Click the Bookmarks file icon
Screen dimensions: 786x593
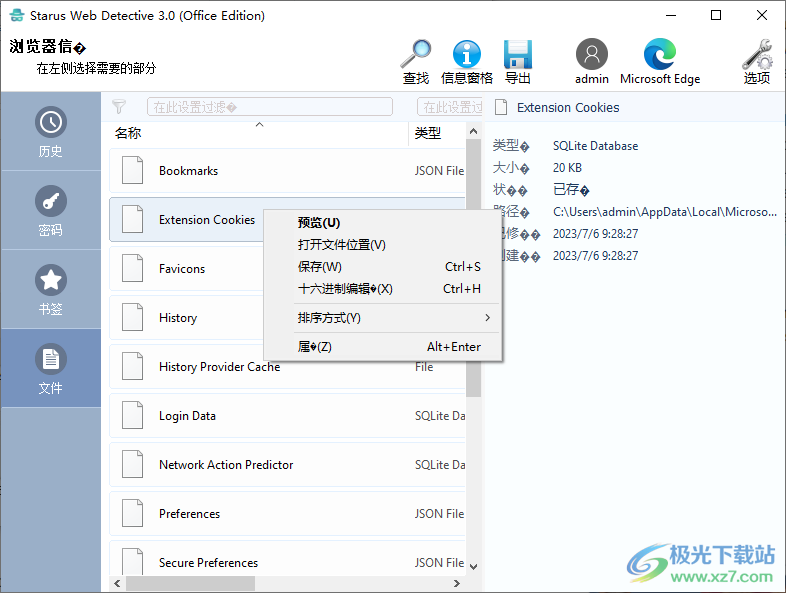(132, 170)
